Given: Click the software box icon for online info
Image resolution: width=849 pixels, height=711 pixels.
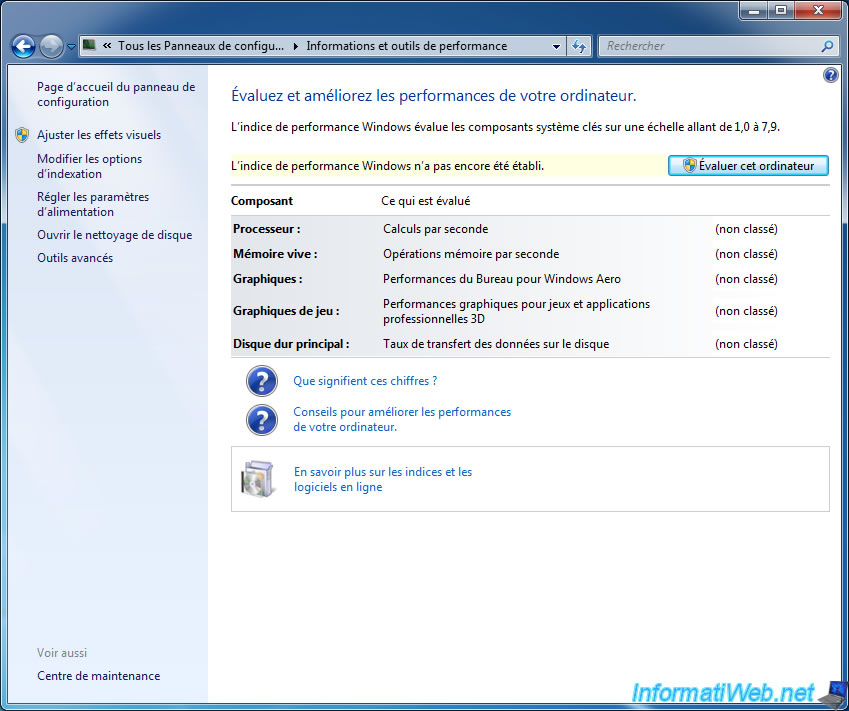Looking at the screenshot, I should 257,479.
